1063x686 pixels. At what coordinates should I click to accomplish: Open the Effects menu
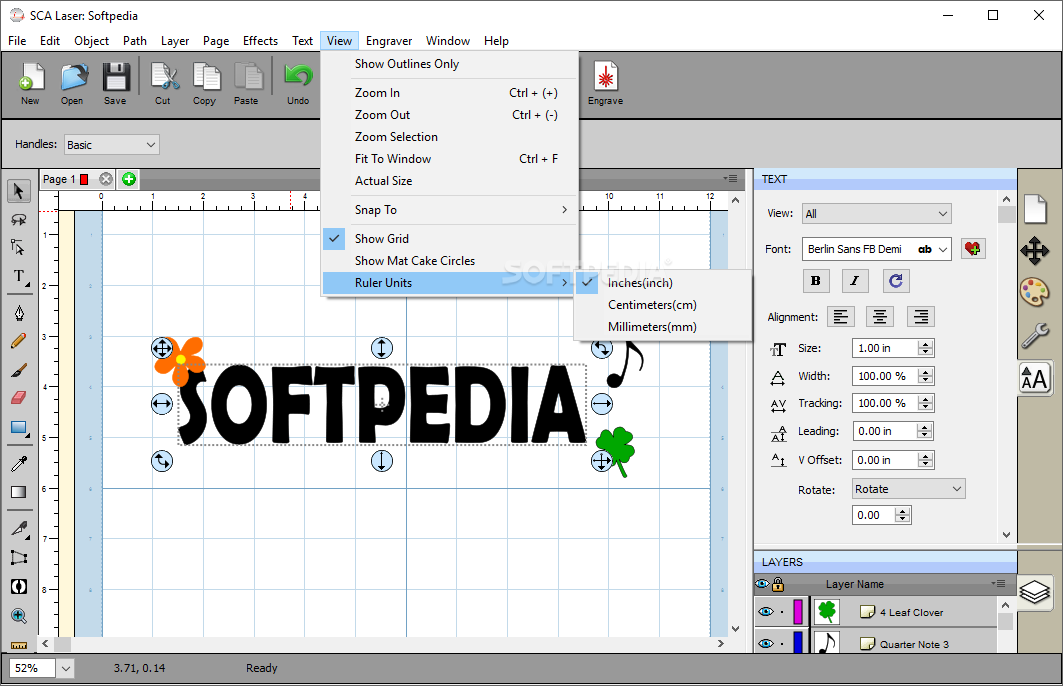[260, 41]
